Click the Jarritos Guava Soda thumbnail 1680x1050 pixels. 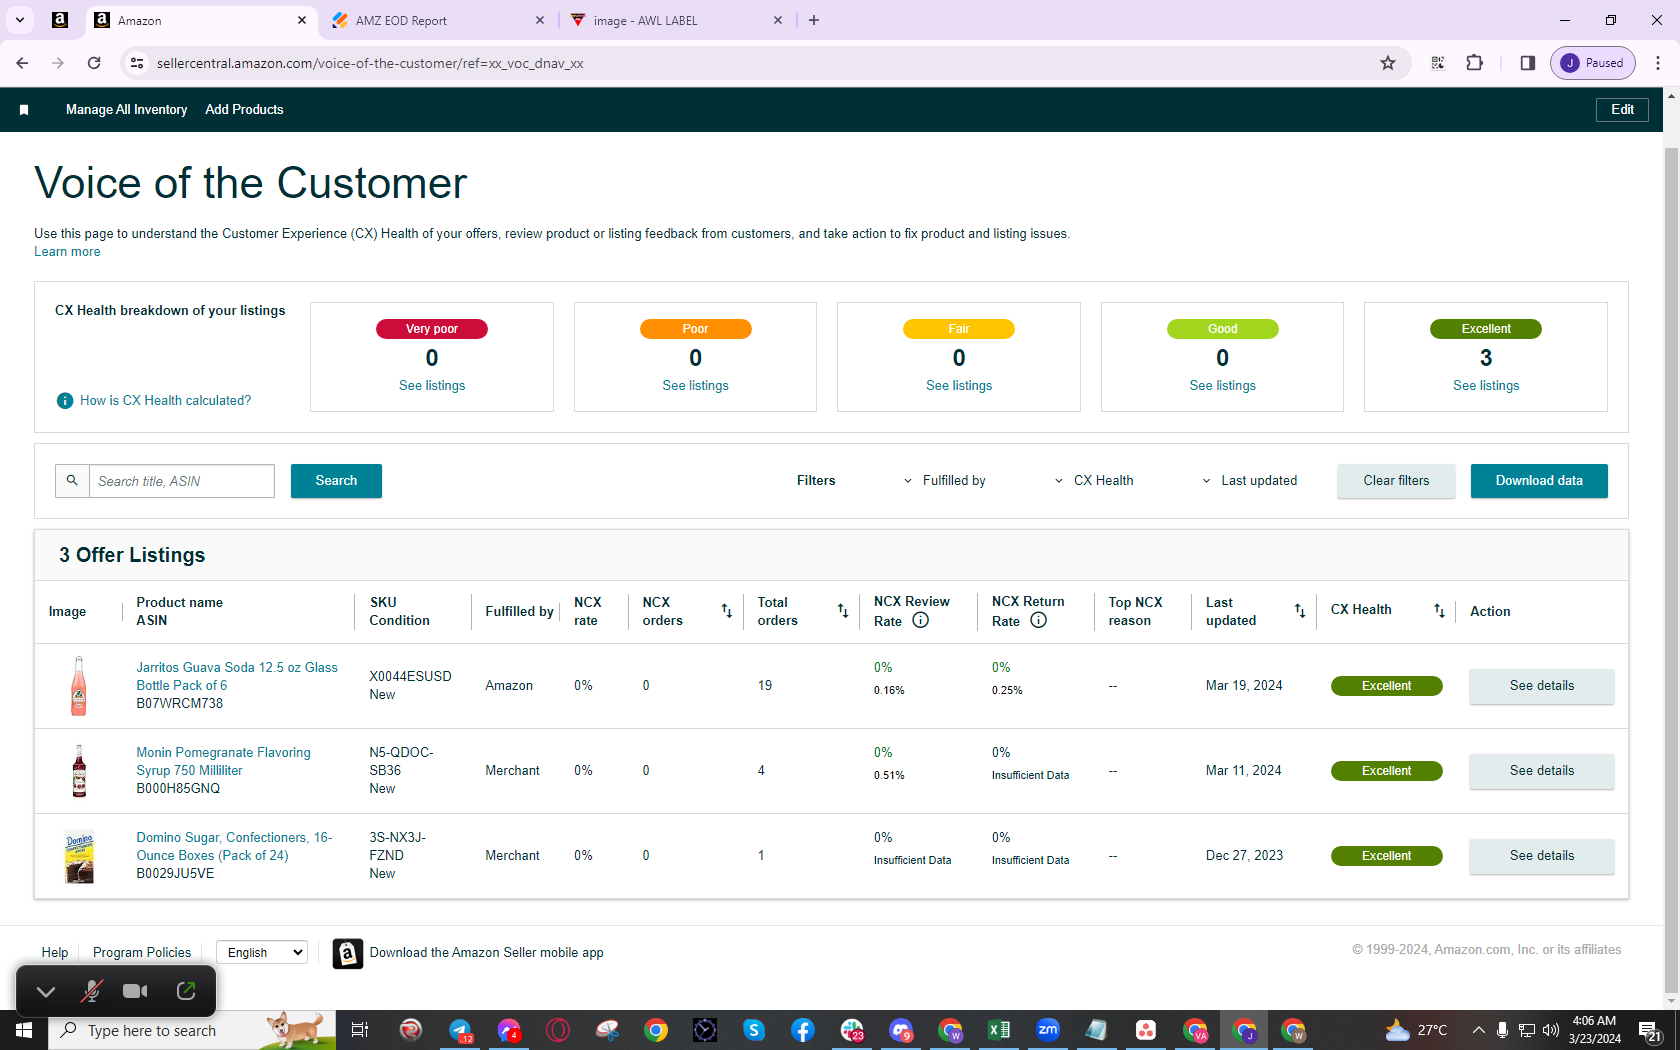coord(79,686)
